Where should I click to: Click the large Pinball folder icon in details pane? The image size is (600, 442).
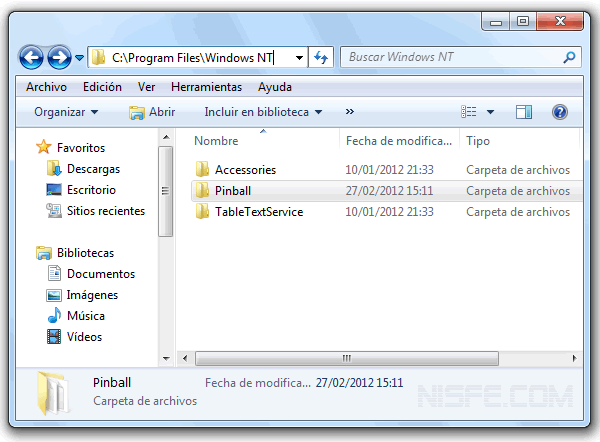(x=54, y=393)
